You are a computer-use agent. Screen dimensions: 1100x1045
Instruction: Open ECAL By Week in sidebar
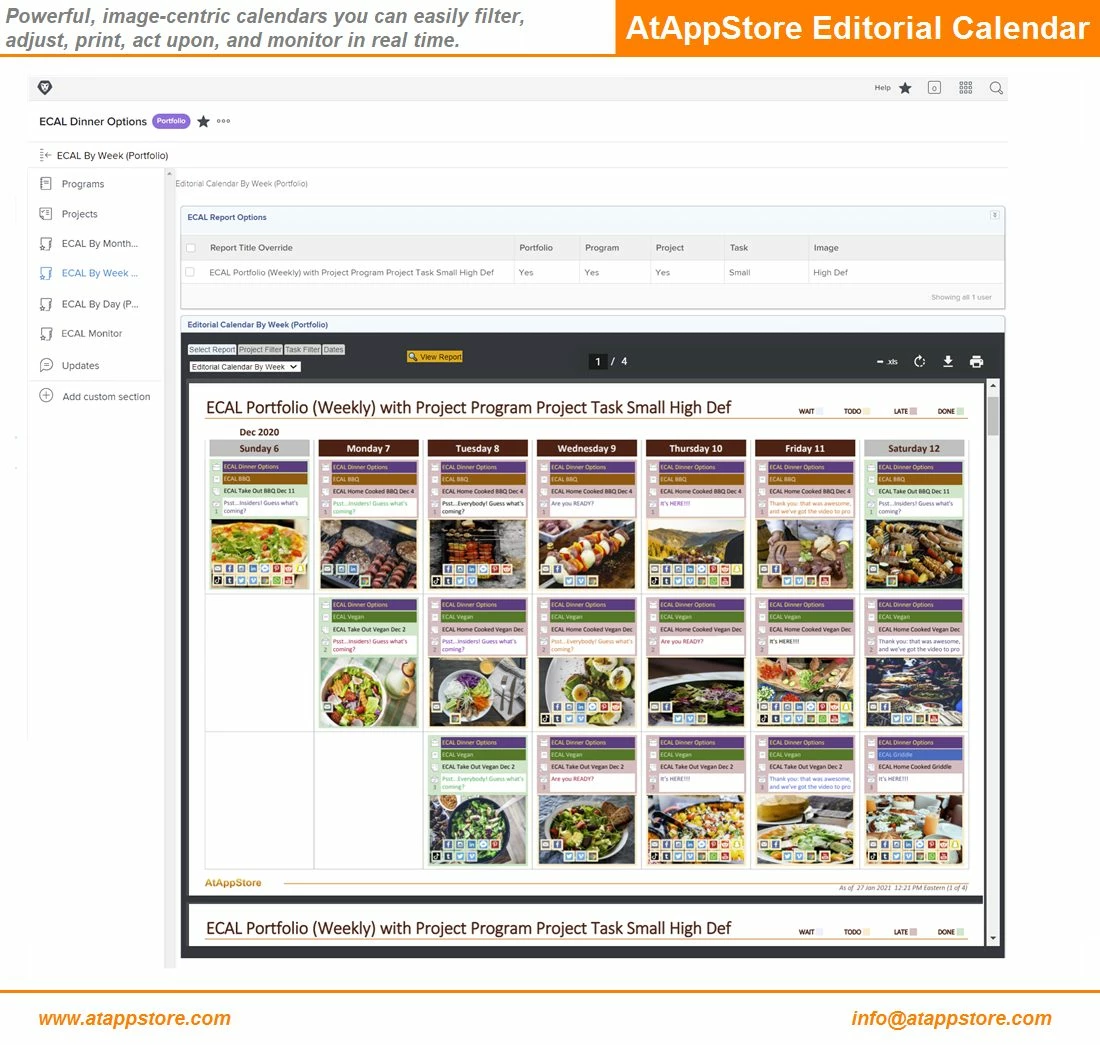pyautogui.click(x=100, y=273)
